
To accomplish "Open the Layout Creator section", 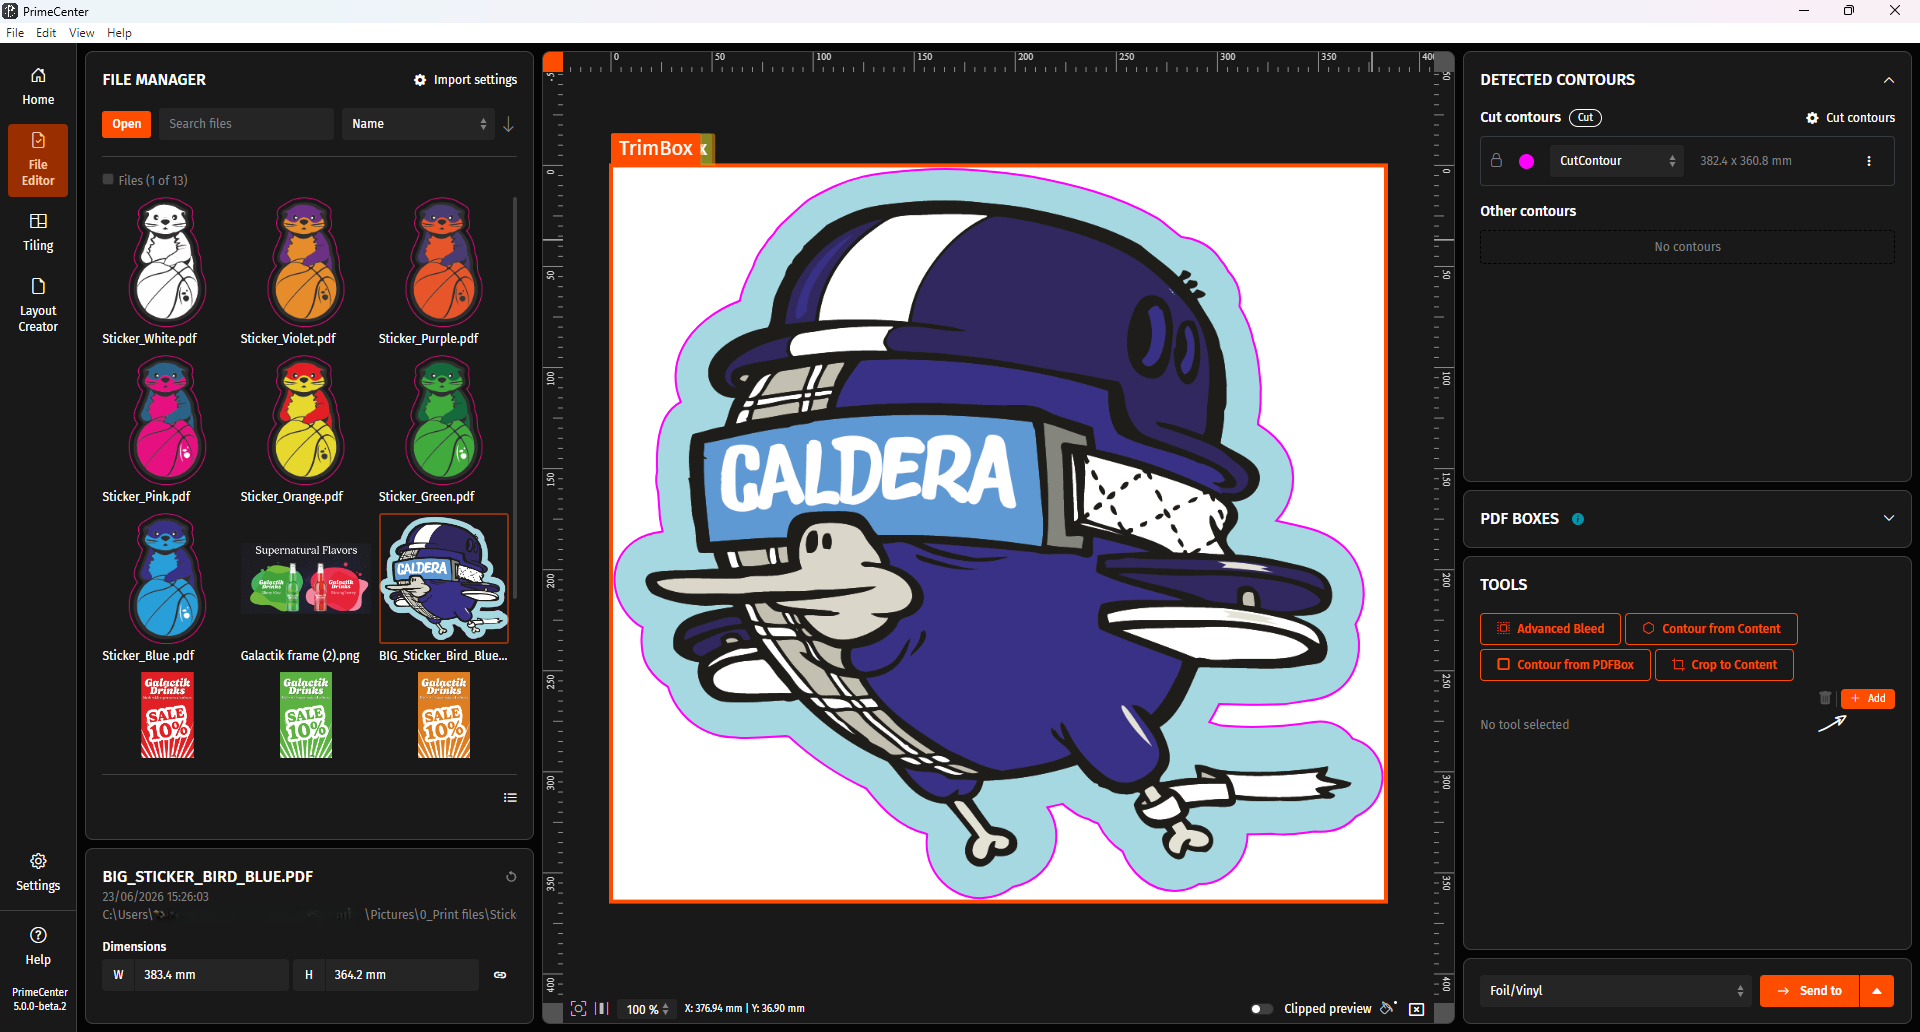I will [38, 305].
